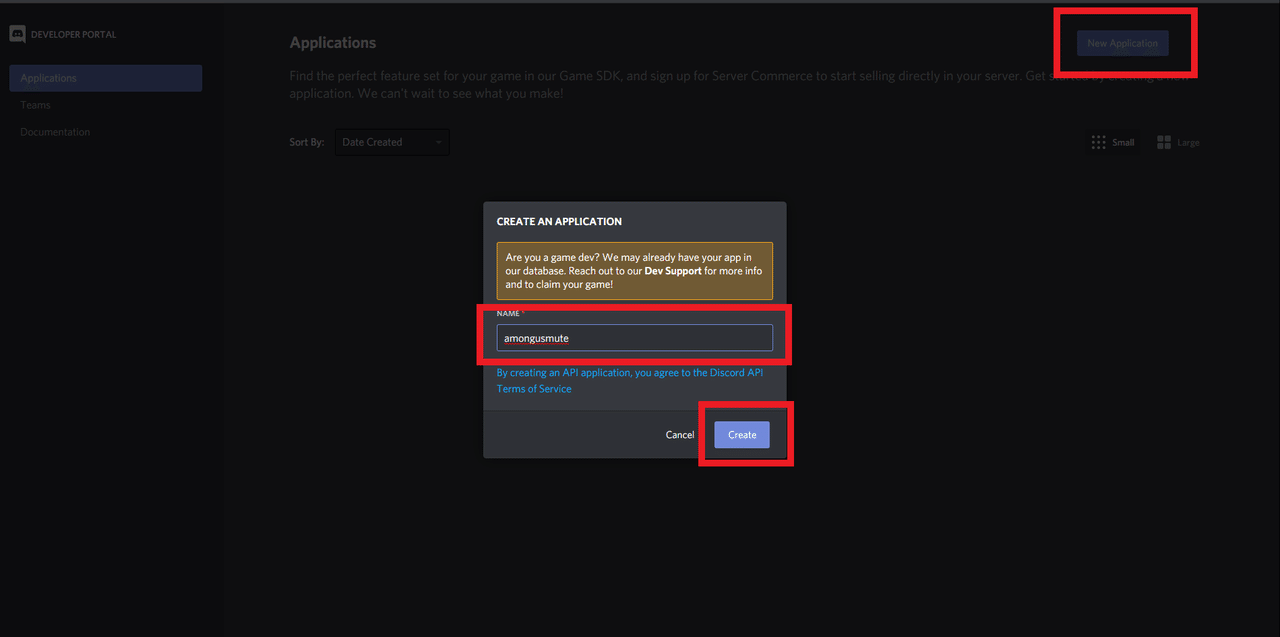Open Documentation in the sidebar
This screenshot has width=1280, height=637.
coord(55,132)
